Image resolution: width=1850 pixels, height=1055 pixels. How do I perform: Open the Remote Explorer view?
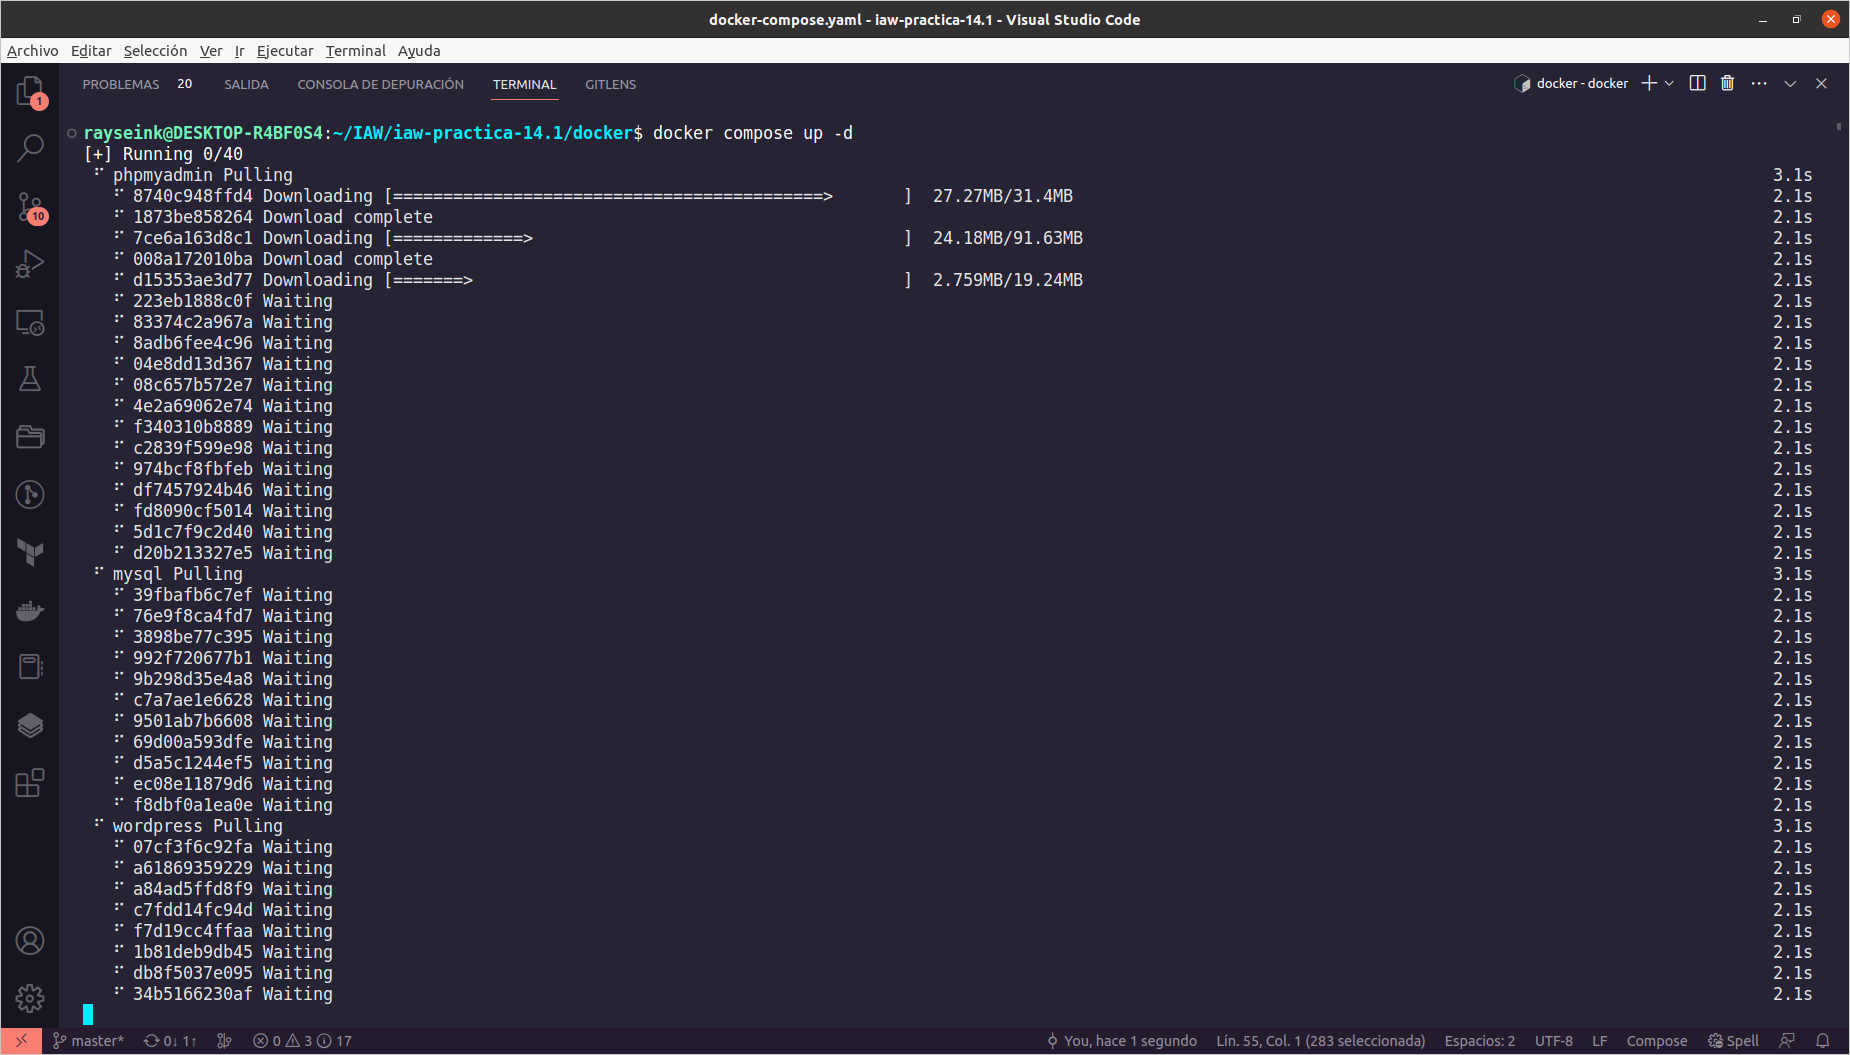point(30,323)
